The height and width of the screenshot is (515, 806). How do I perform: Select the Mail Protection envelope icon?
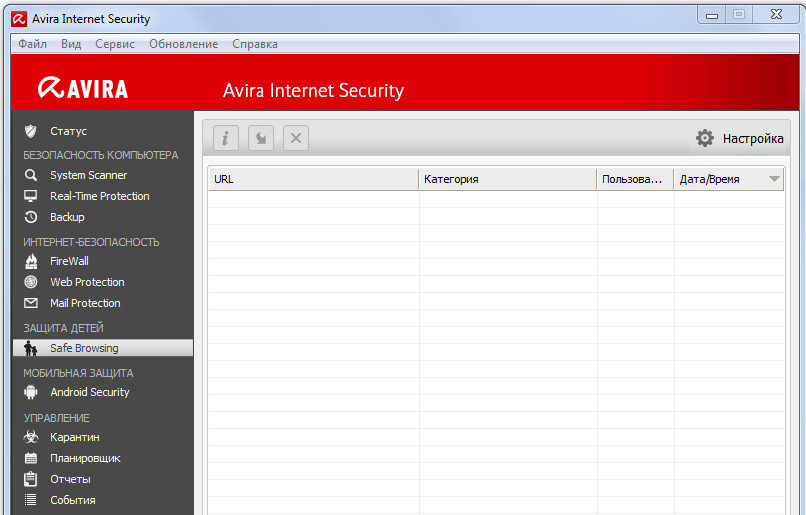tap(31, 303)
